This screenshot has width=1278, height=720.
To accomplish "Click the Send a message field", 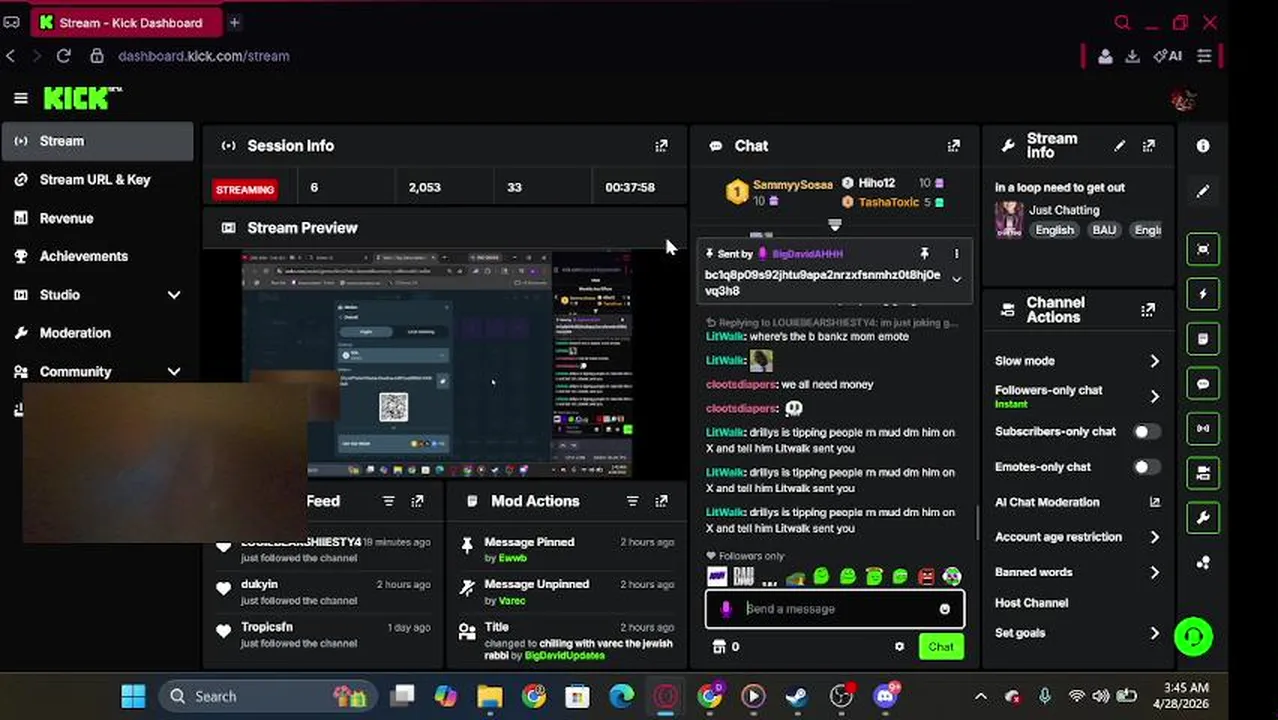I will pos(835,609).
